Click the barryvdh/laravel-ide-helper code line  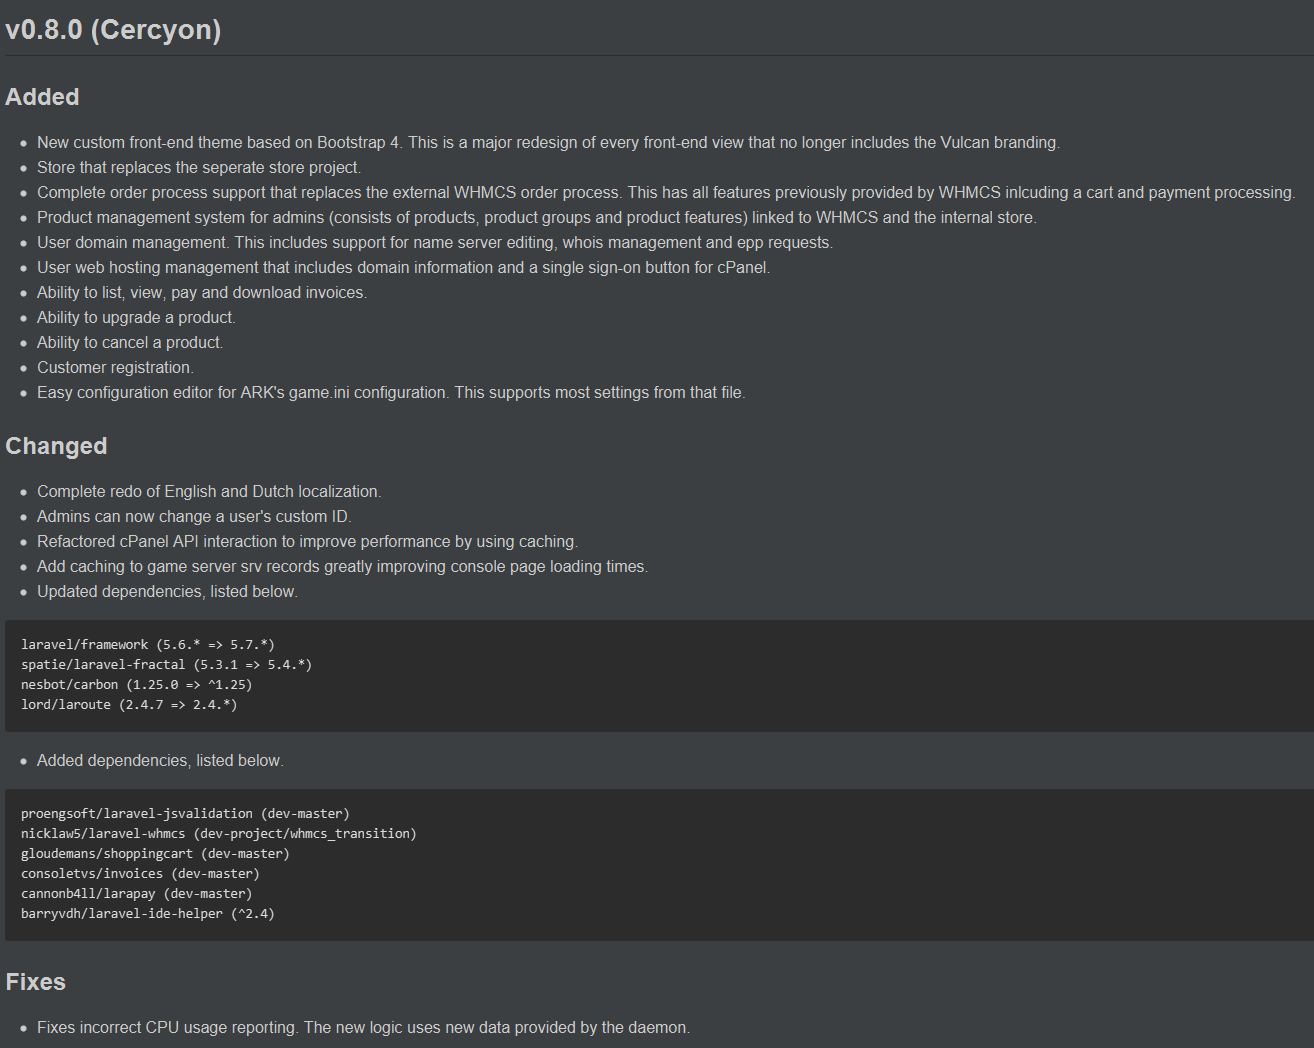(147, 914)
